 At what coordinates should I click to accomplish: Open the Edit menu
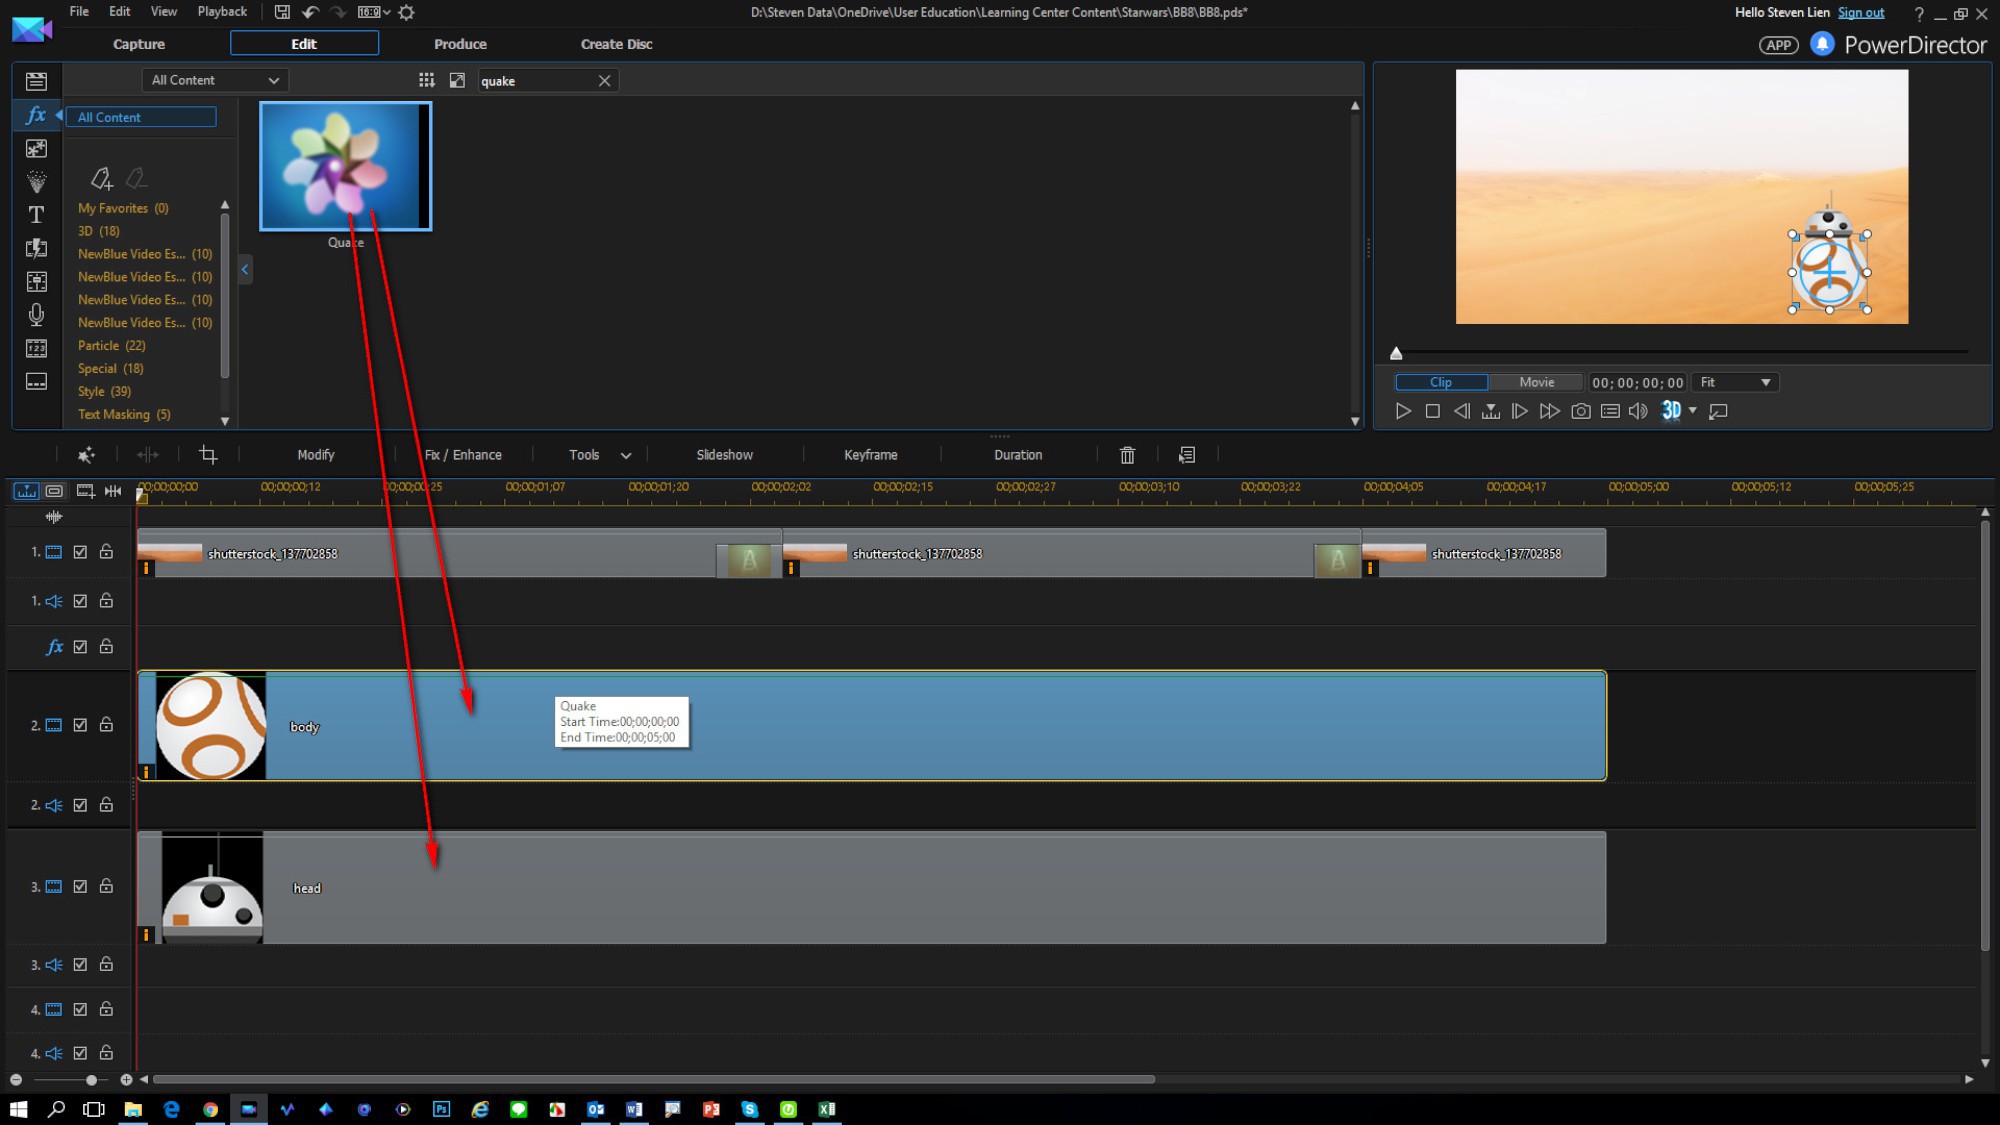pos(120,12)
